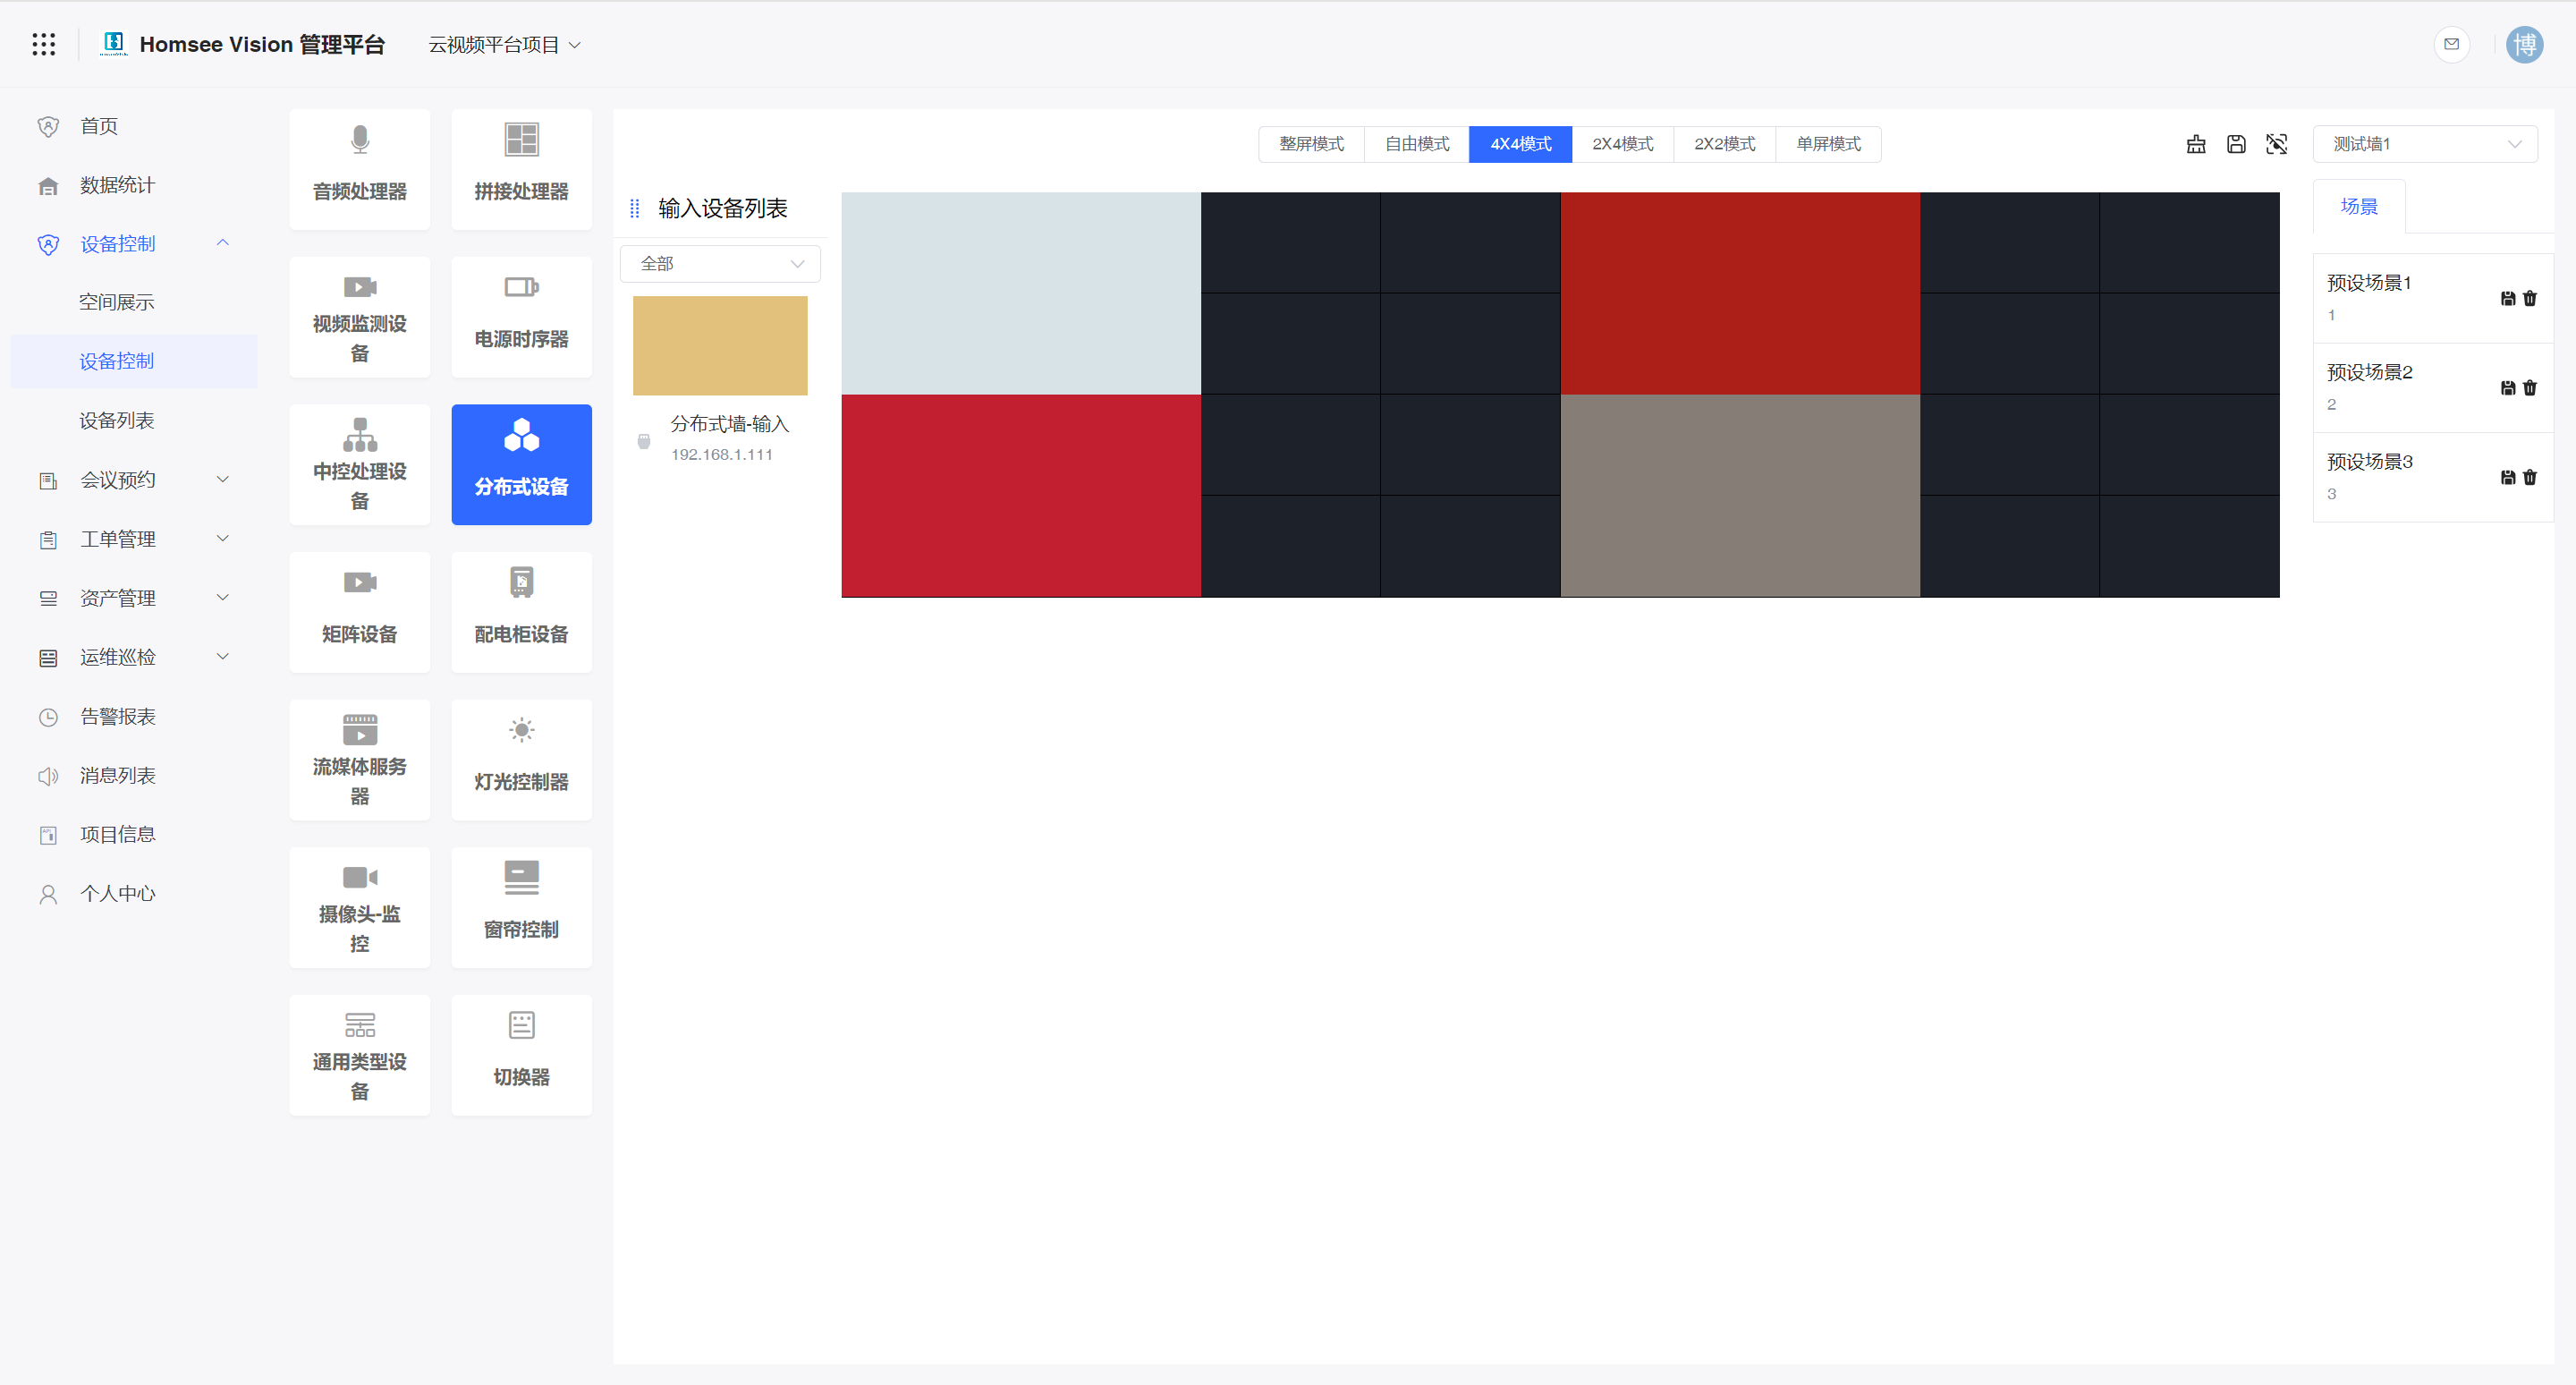Select the gray-brown window on video wall
Image resolution: width=2576 pixels, height=1385 pixels.
(x=1740, y=496)
